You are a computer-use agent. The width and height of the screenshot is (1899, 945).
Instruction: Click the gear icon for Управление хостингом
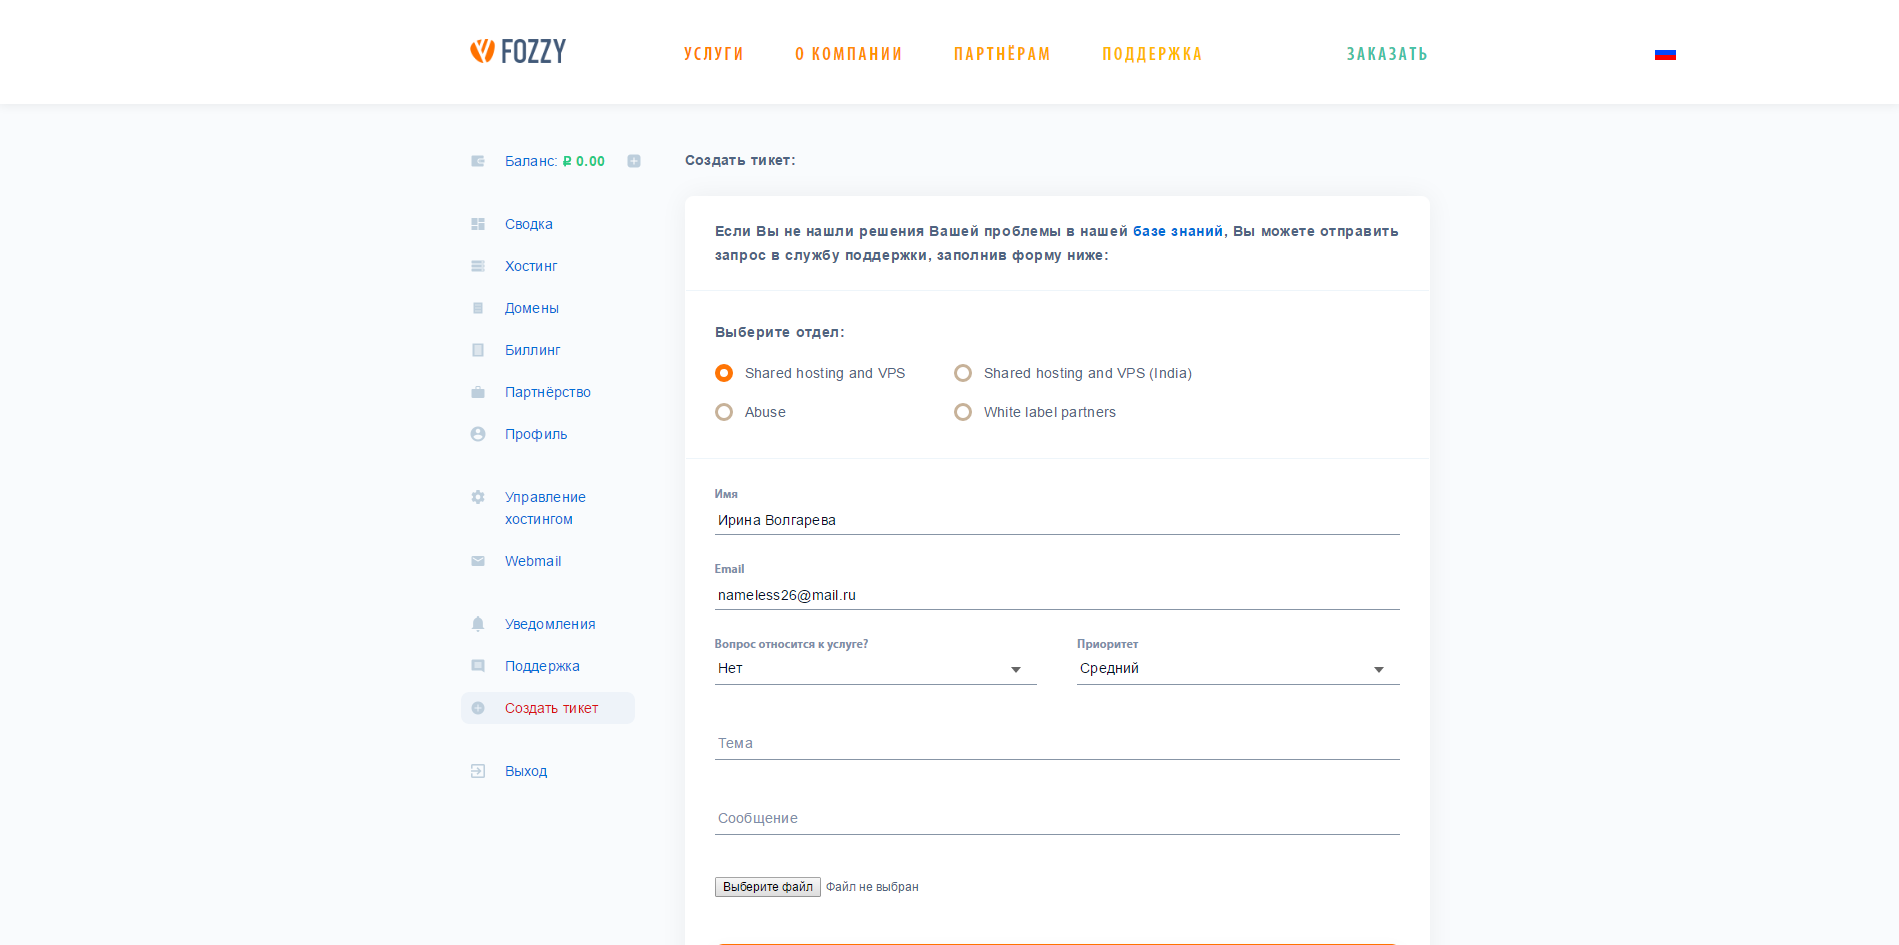478,497
